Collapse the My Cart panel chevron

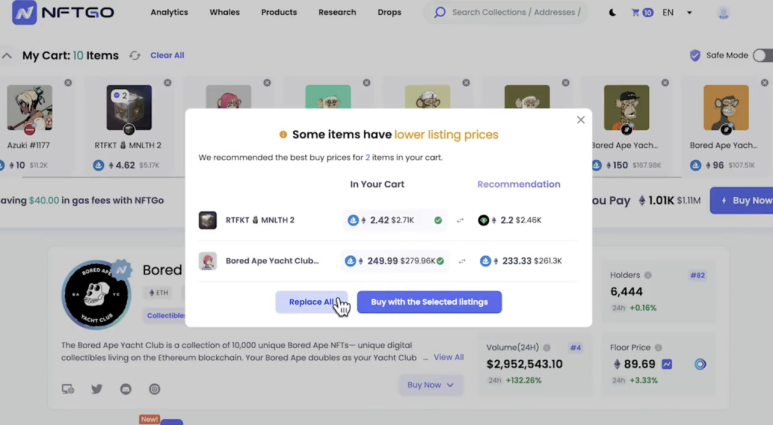(7, 56)
